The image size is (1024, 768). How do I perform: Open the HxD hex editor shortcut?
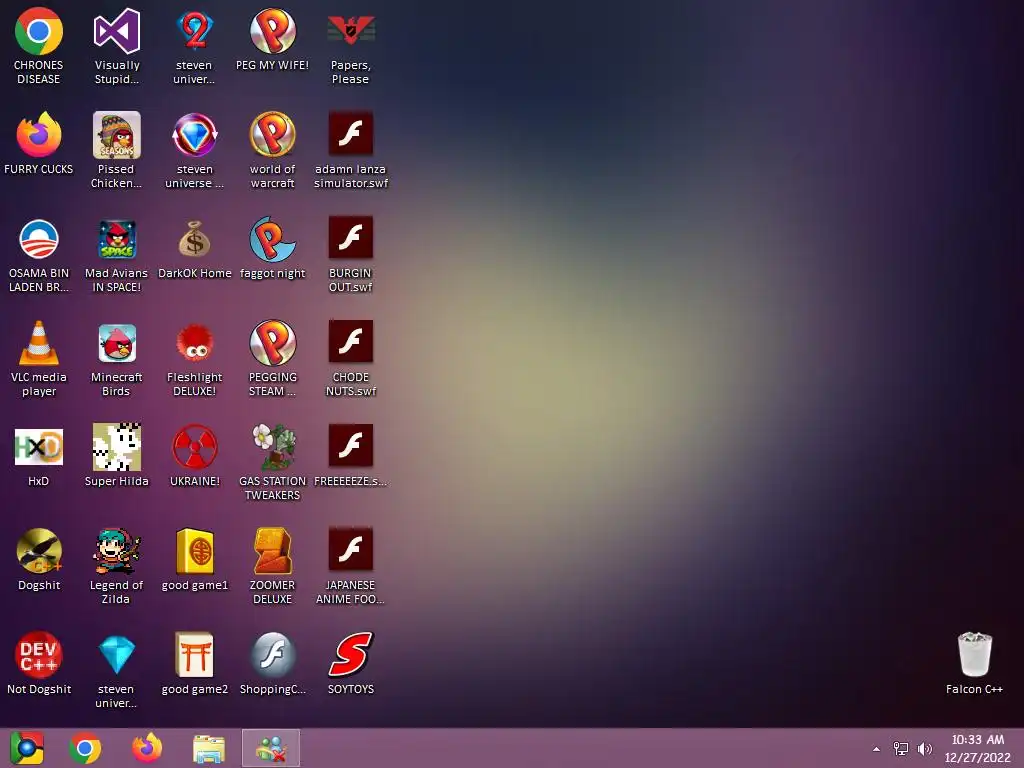coord(39,456)
